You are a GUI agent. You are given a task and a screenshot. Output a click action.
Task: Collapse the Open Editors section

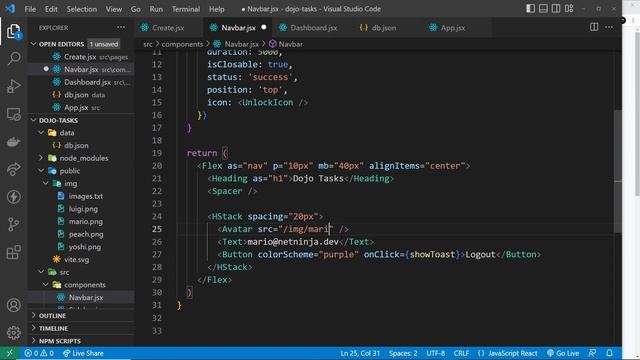coord(34,44)
